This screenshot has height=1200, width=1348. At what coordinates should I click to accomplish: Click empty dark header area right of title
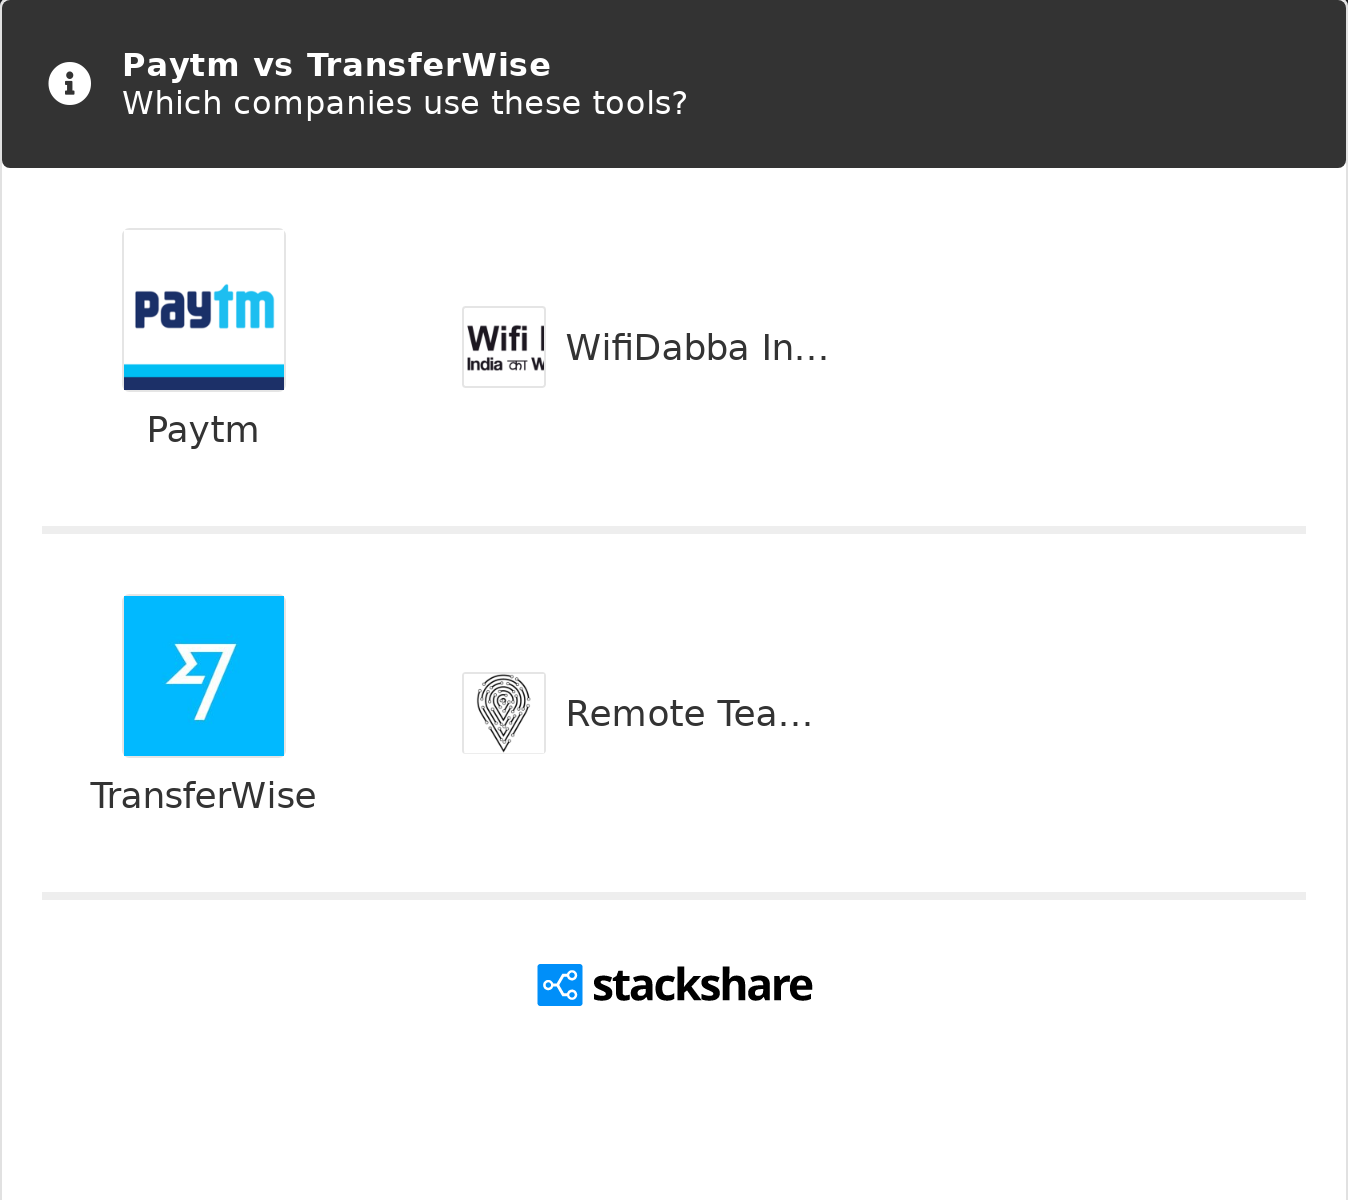[x=1000, y=84]
